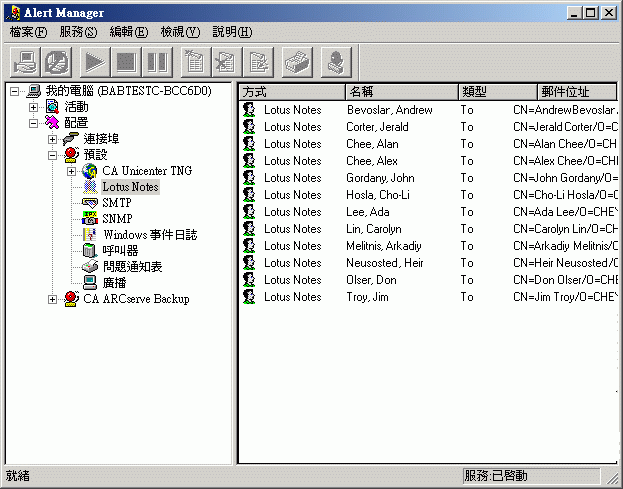
Task: Click the delete item toolbar icon
Action: coord(227,62)
